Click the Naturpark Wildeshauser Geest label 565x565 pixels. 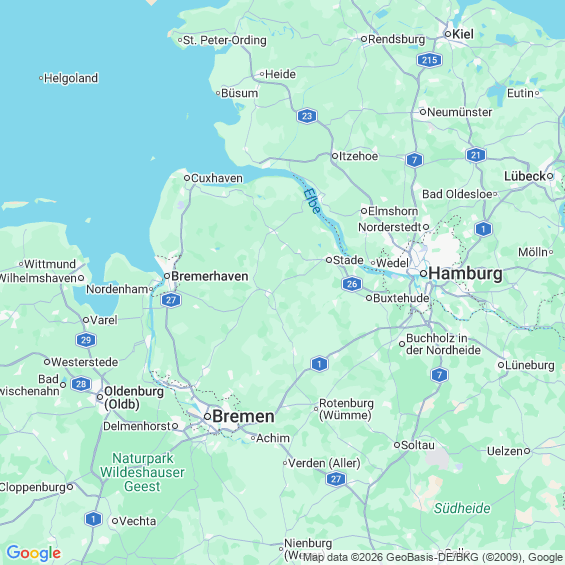[142, 472]
